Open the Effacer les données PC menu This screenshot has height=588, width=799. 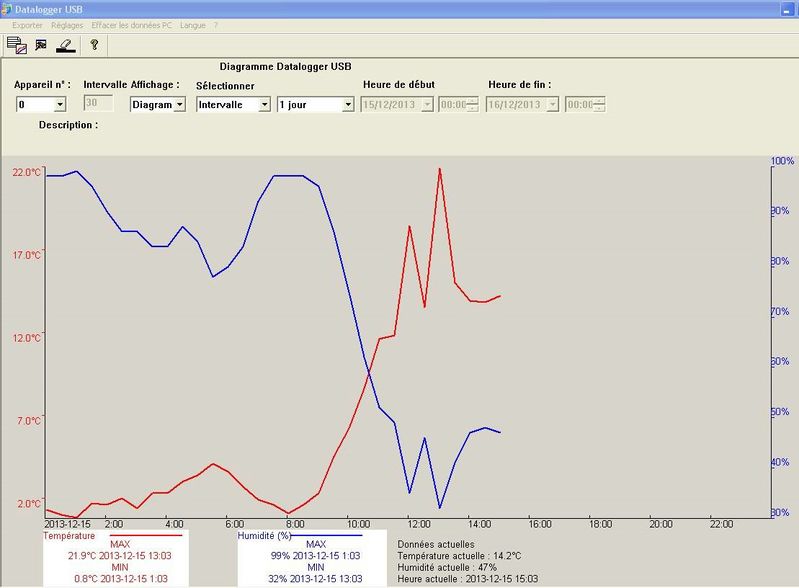point(131,25)
